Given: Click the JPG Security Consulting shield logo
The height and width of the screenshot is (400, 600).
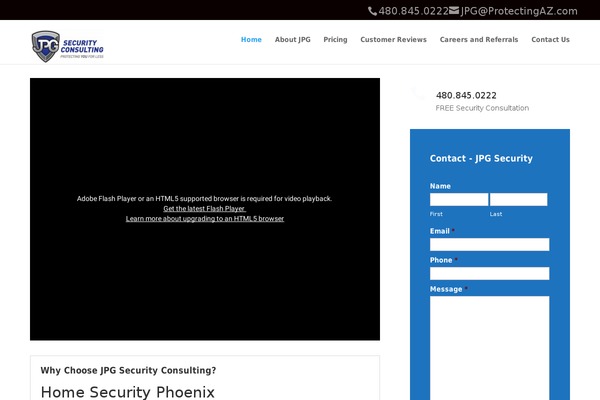Looking at the screenshot, I should coord(67,46).
